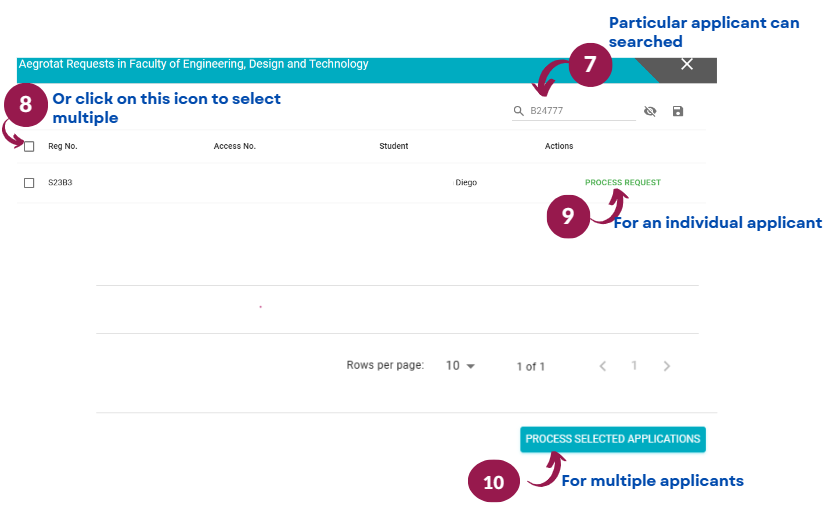Viewport: 829px width, 512px height.
Task: Click the magnifier search icon
Action: coord(518,111)
